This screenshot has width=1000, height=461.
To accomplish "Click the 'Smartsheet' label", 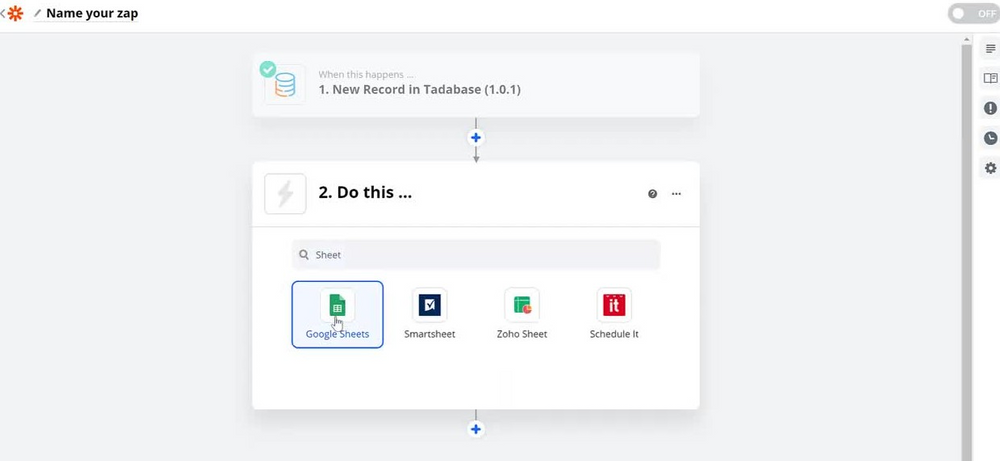I will 430,334.
